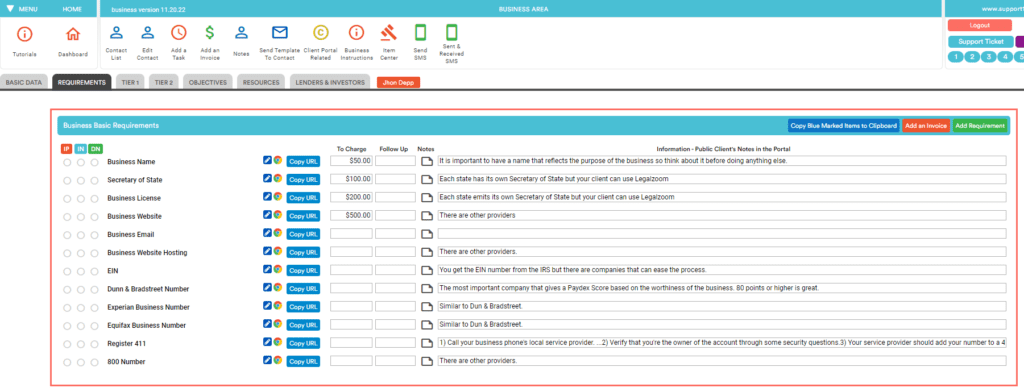The image size is (1024, 392).
Task: Click Copy URL for Business Website Hosting
Action: click(x=303, y=252)
